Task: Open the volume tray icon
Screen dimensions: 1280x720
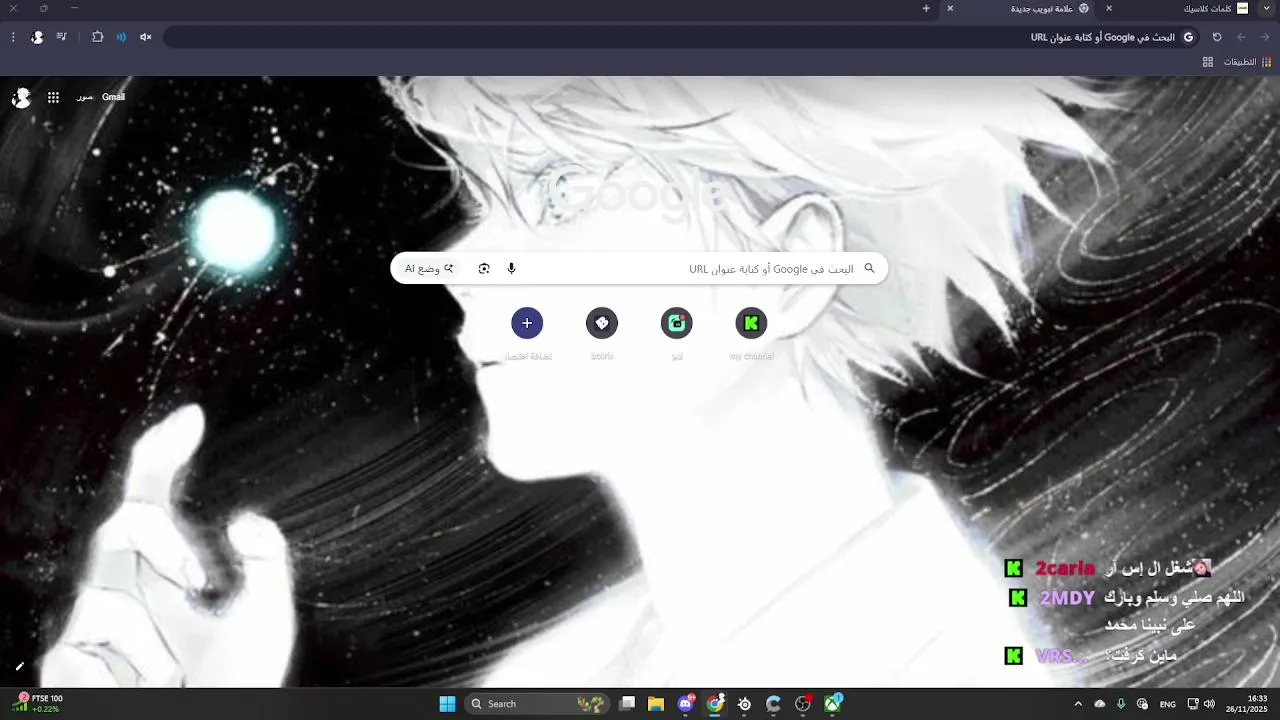Action: click(x=1209, y=704)
